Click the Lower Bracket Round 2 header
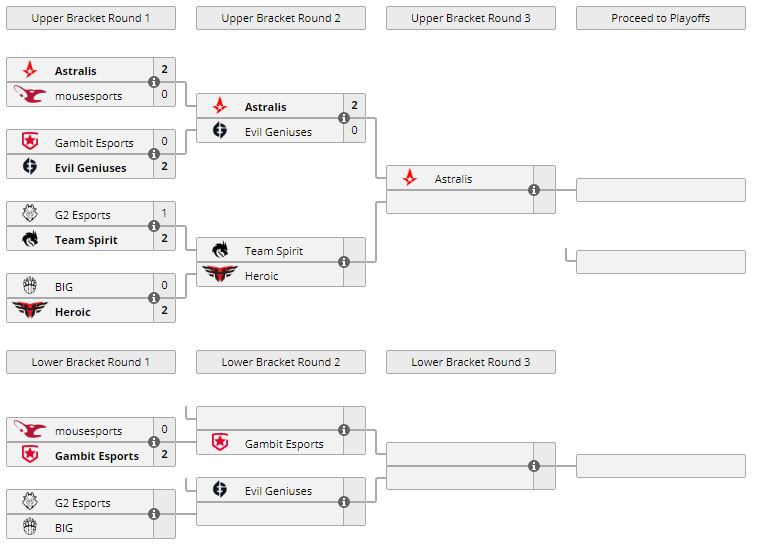The width and height of the screenshot is (763, 552). [x=281, y=362]
